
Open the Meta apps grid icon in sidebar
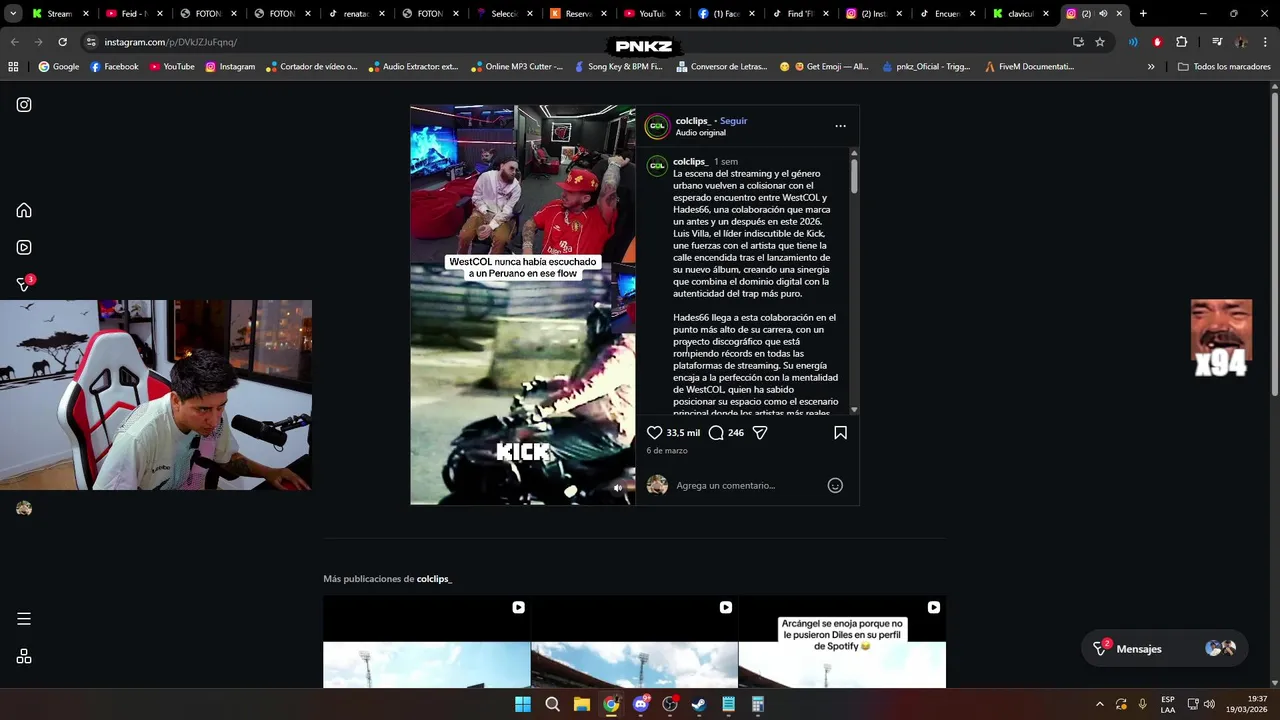point(24,656)
